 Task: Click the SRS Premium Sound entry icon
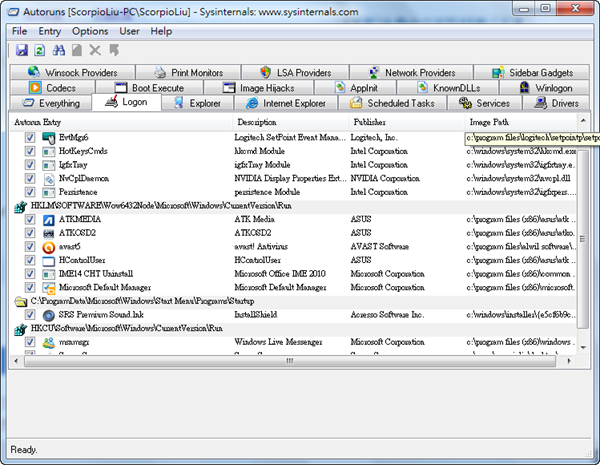click(x=48, y=314)
